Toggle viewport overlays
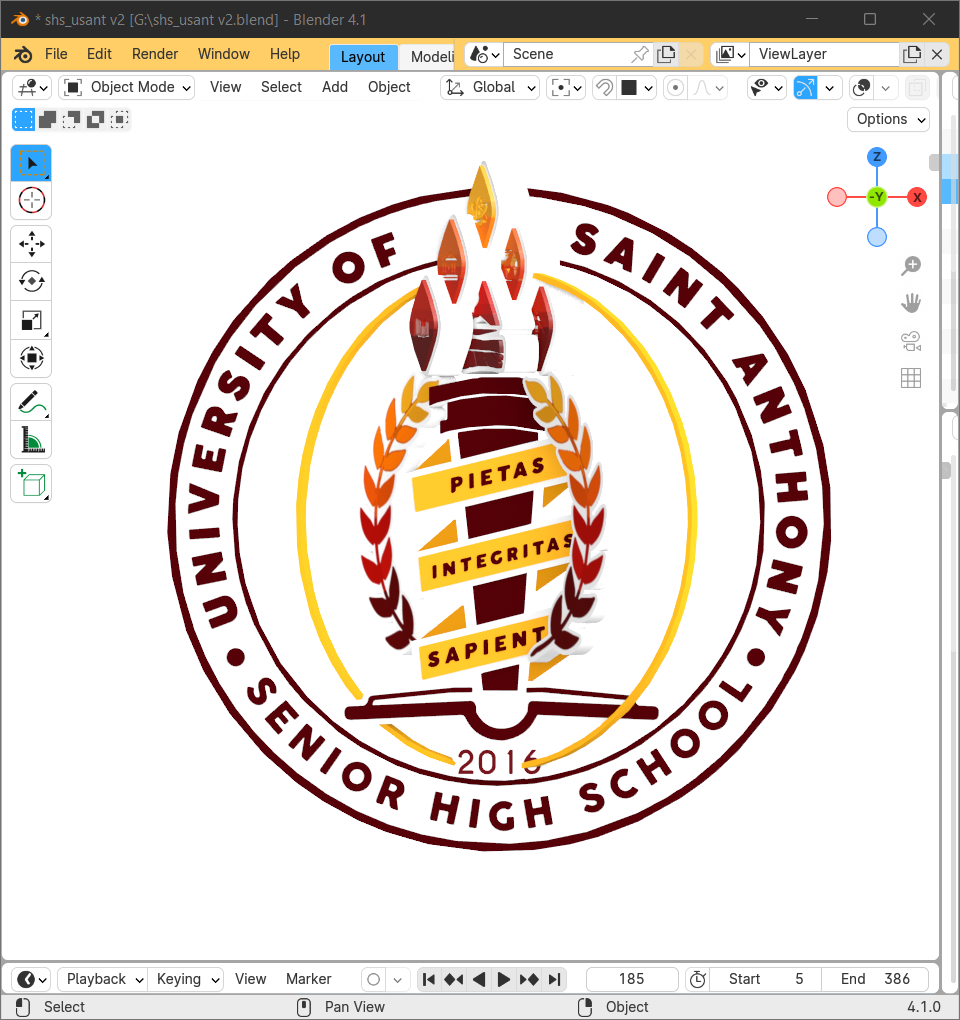Viewport: 960px width, 1020px height. coord(862,87)
